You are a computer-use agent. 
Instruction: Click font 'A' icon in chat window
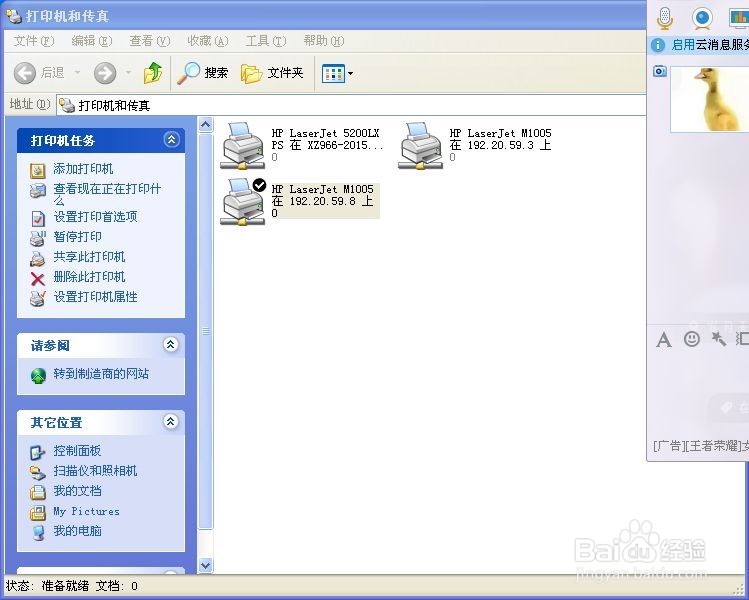[x=663, y=340]
